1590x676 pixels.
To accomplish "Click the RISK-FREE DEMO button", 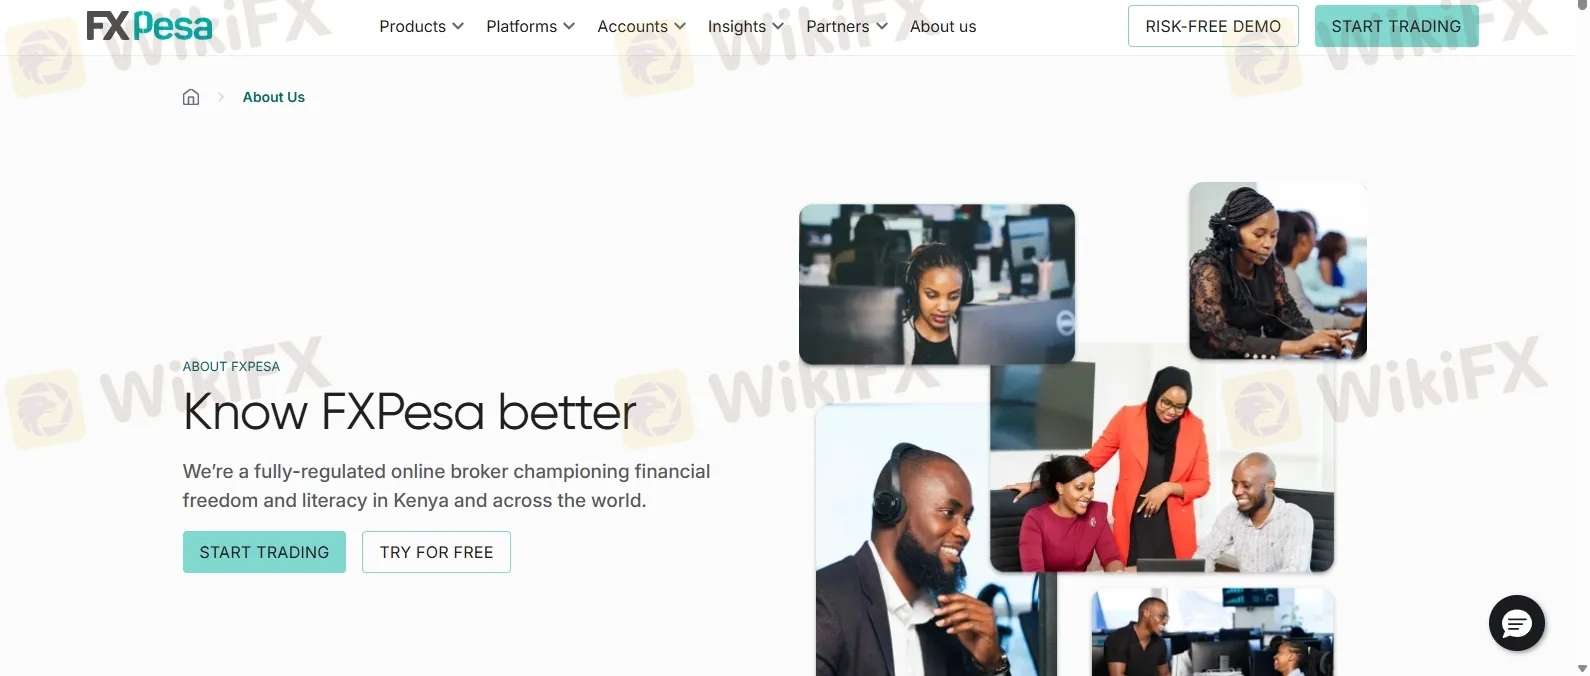I will click(1213, 26).
